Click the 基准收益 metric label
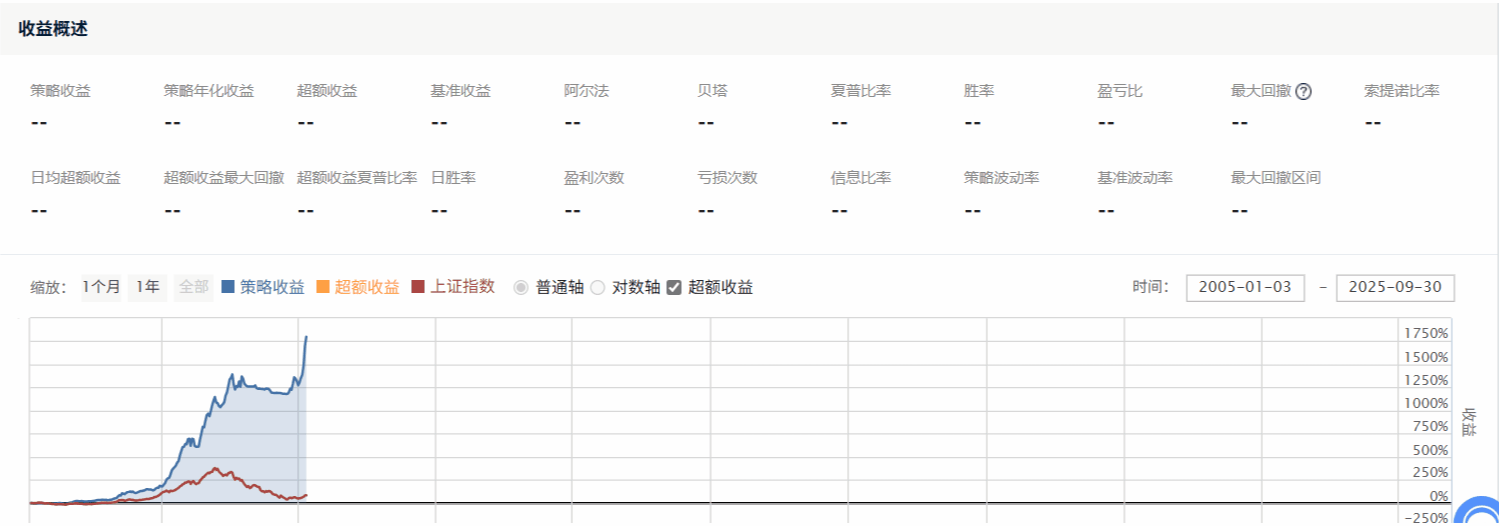Viewport: 1500px width, 526px height. click(x=461, y=92)
